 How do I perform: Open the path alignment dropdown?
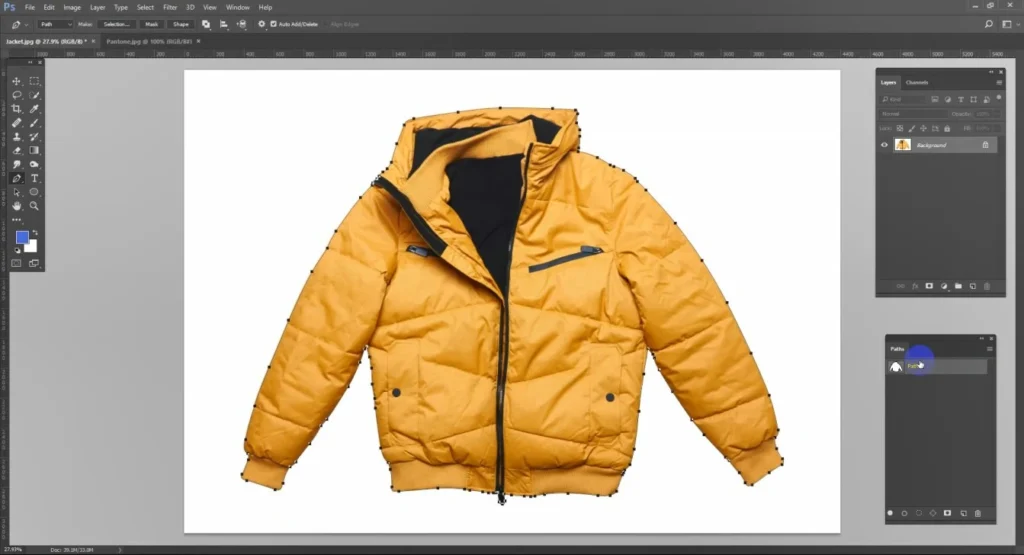(223, 24)
